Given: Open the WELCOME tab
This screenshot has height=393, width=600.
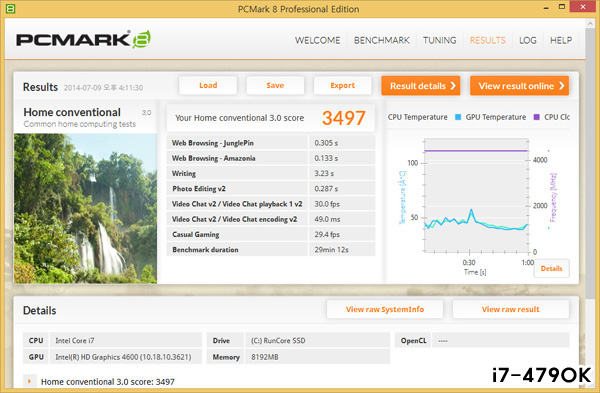Looking at the screenshot, I should 317,40.
